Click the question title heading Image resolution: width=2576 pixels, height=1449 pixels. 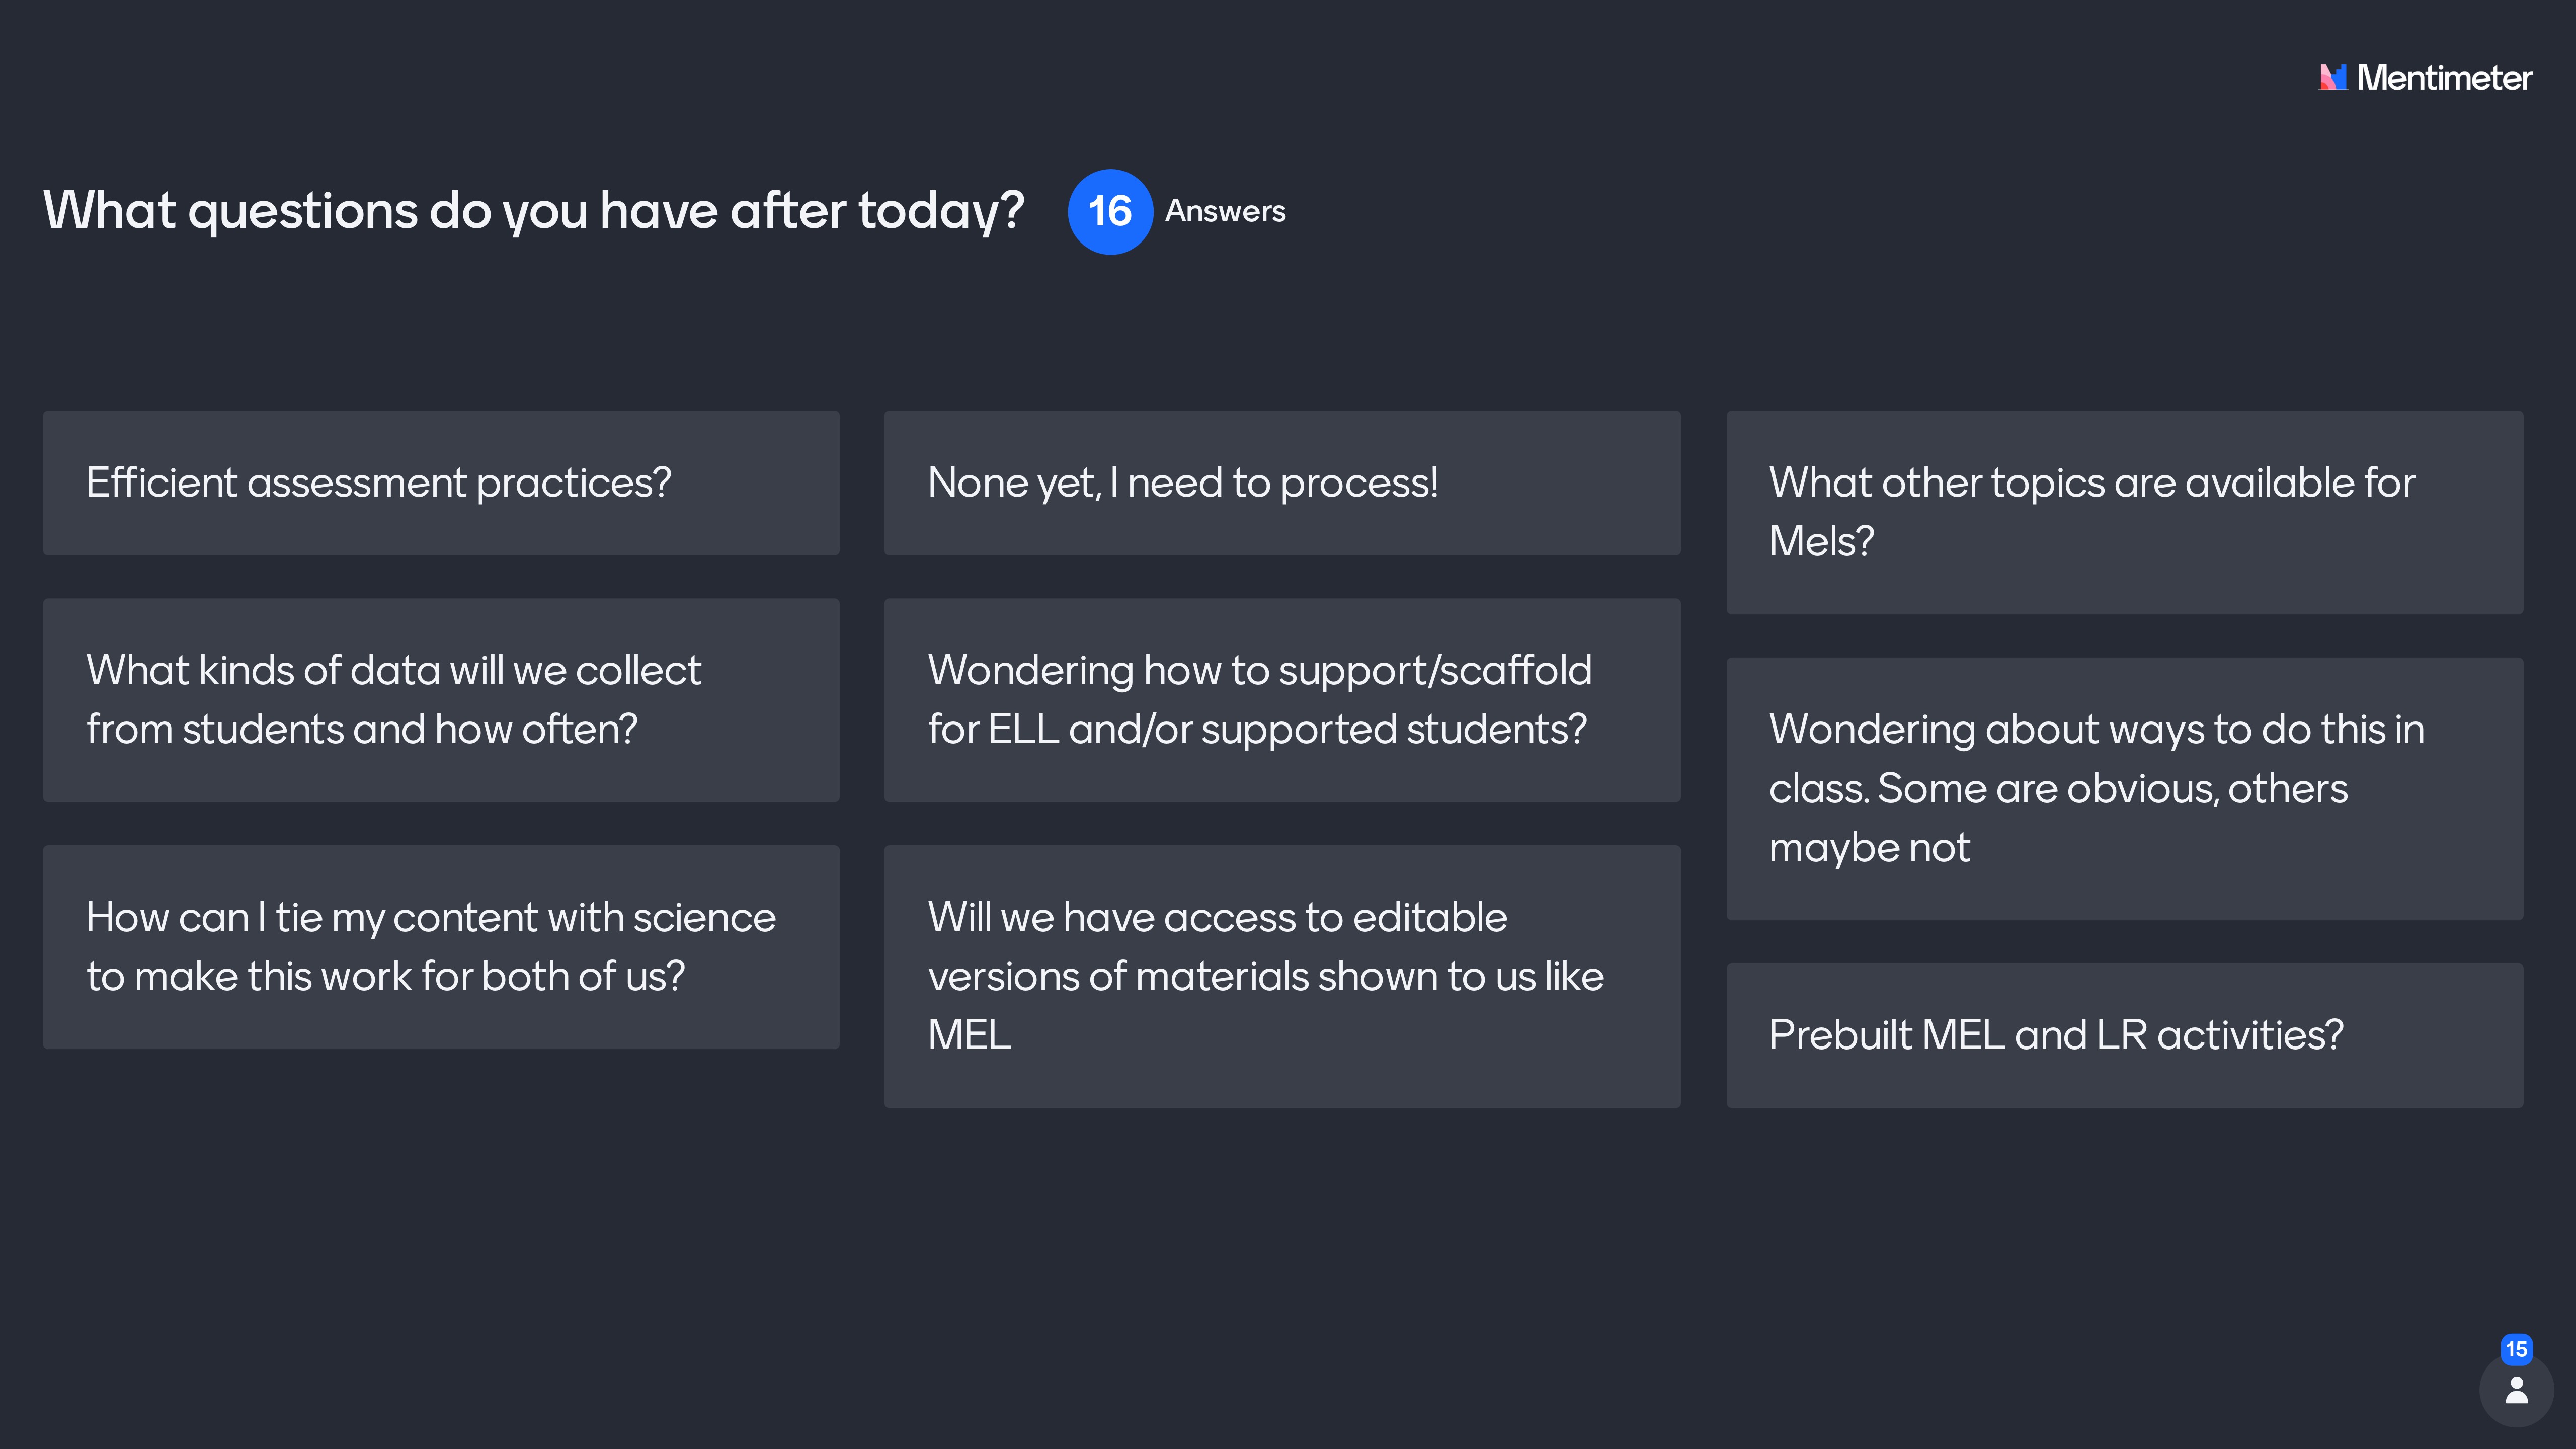(533, 211)
